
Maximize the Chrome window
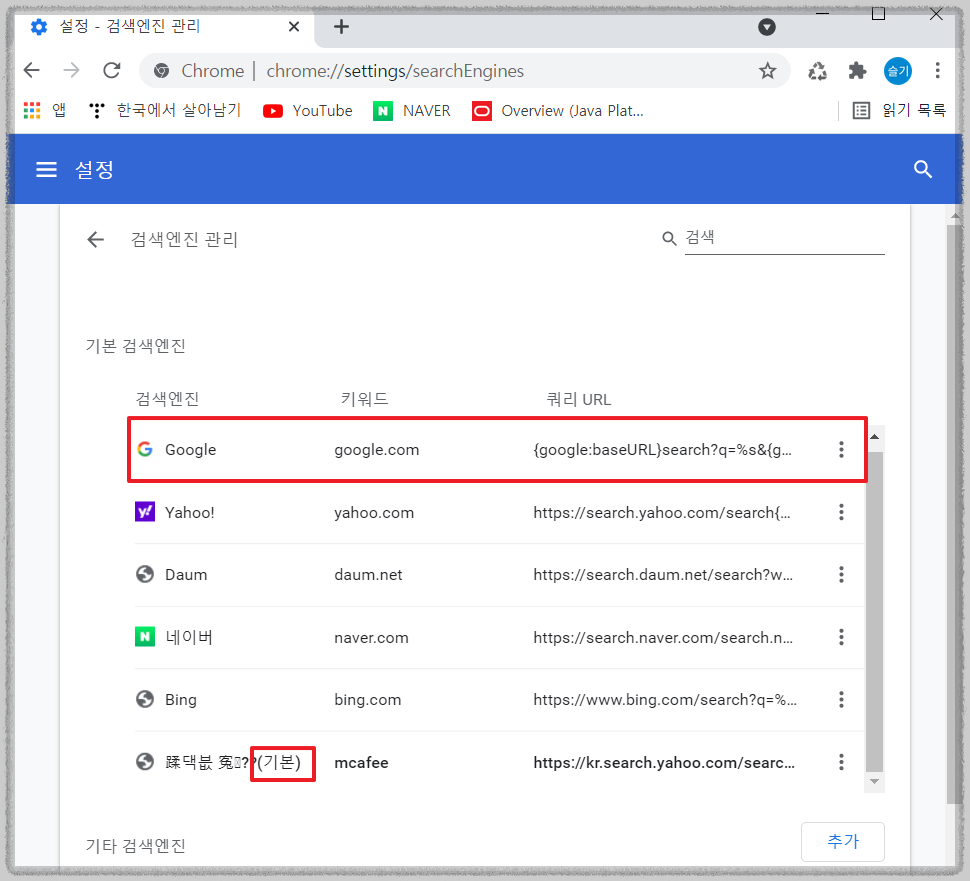tap(878, 14)
